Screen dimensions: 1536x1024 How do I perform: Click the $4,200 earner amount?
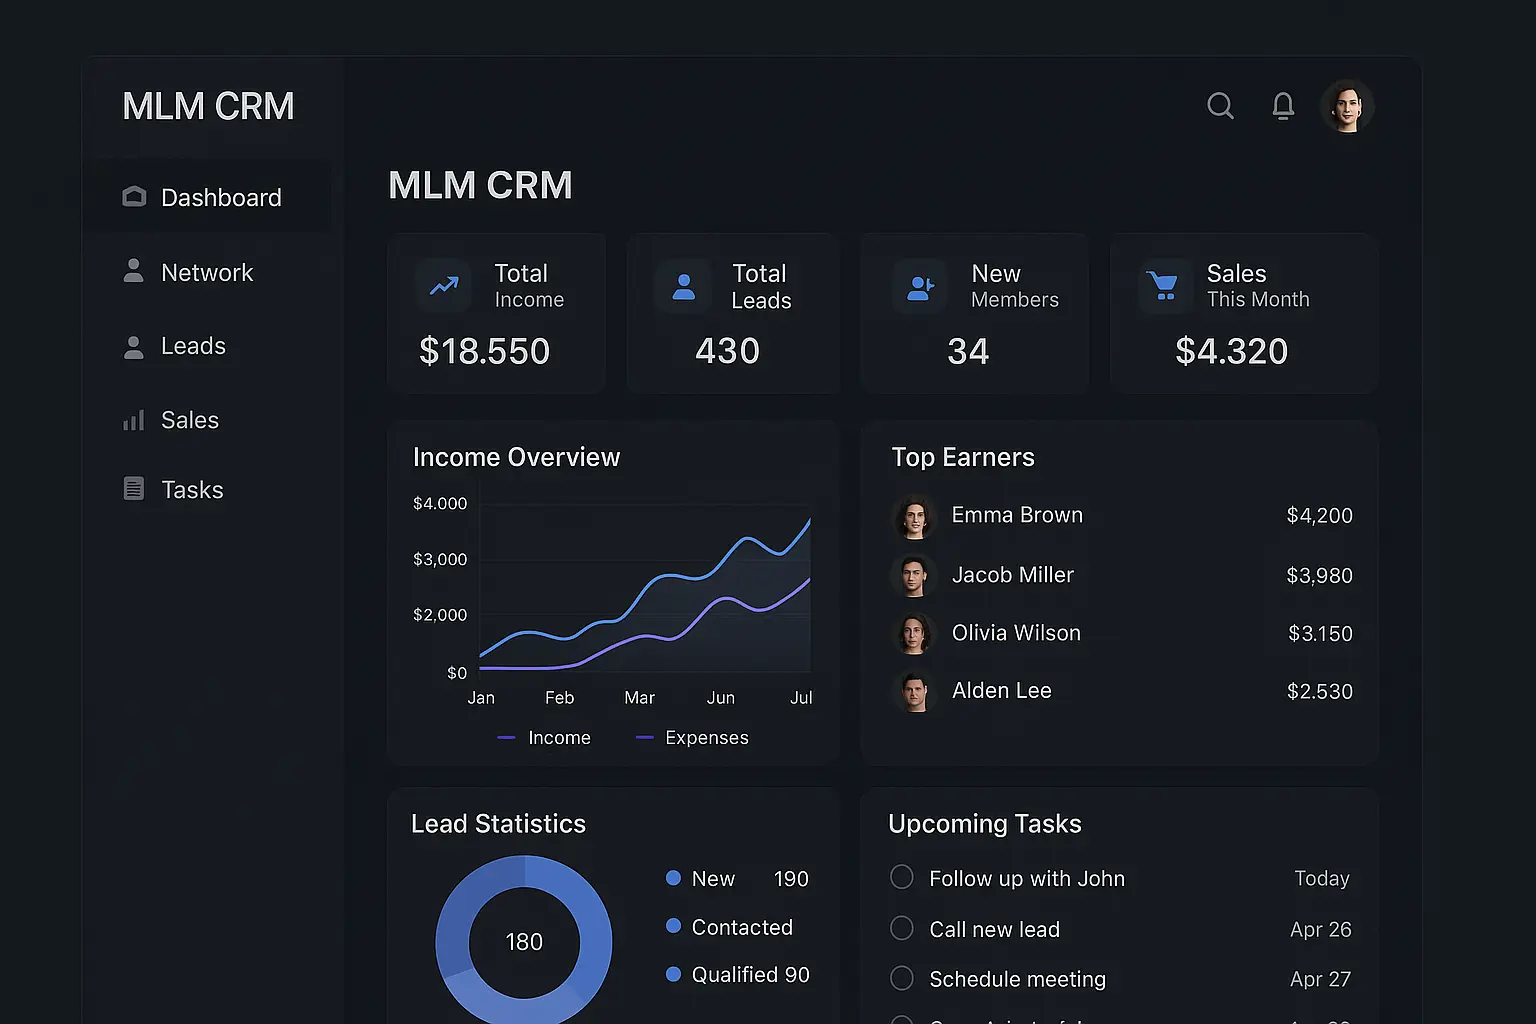[1319, 516]
